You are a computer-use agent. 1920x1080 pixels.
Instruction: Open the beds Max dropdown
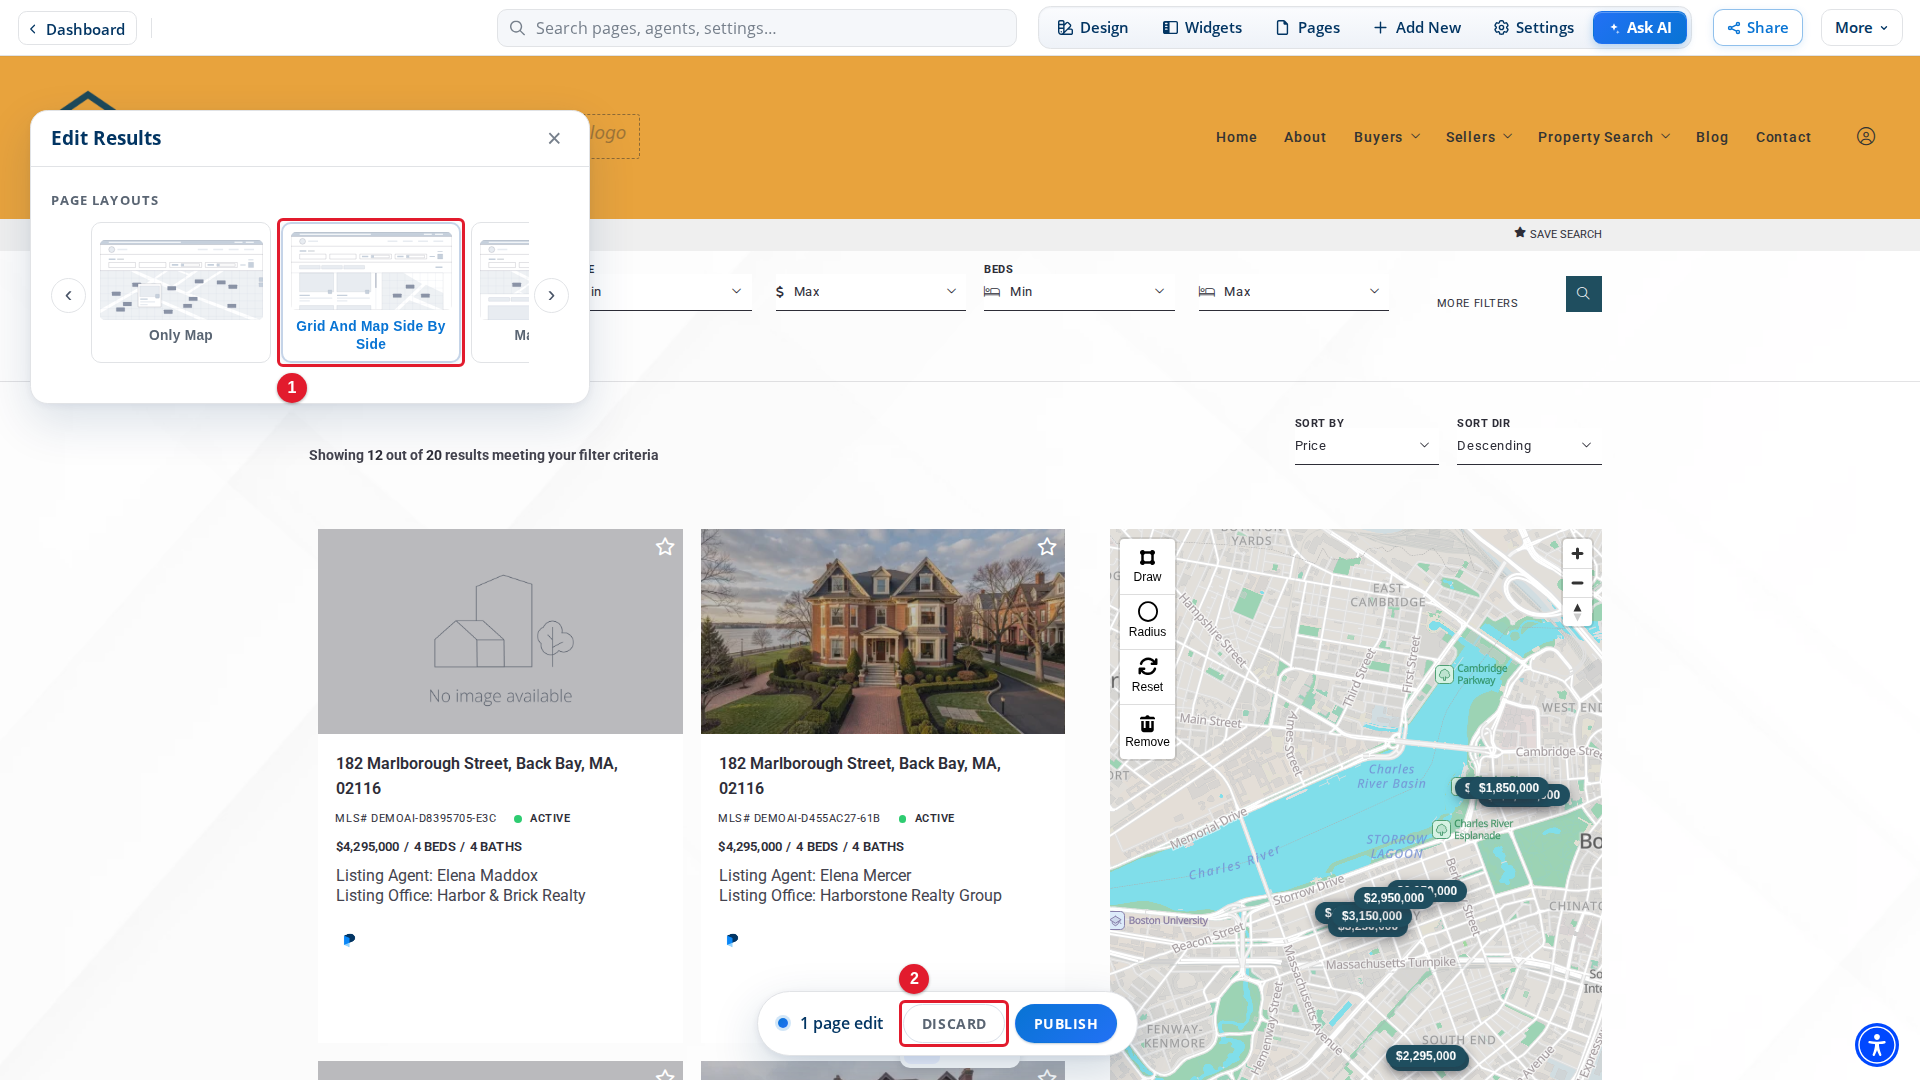click(1293, 292)
